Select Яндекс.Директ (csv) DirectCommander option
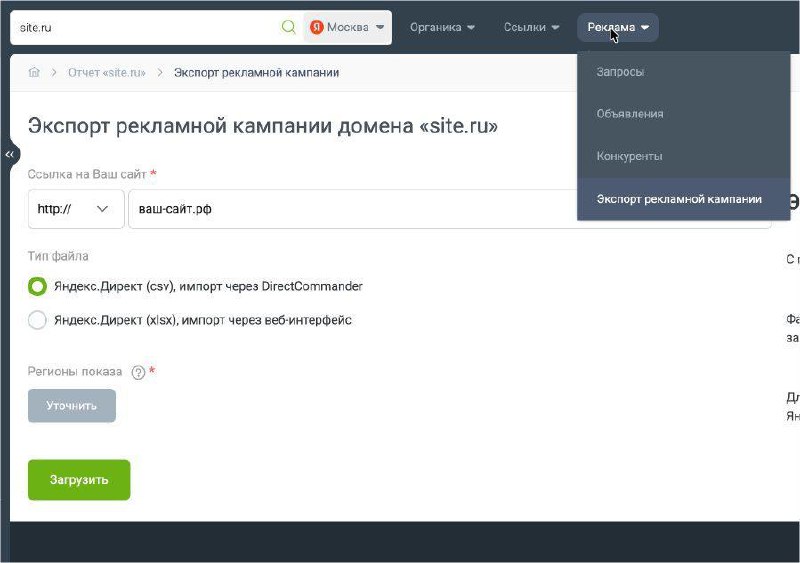Image resolution: width=800 pixels, height=563 pixels. click(x=37, y=286)
